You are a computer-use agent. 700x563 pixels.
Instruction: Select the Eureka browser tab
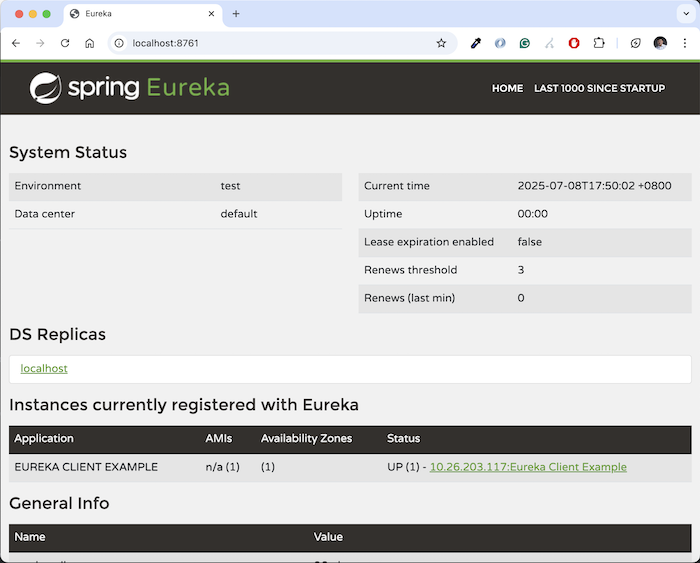coord(142,14)
